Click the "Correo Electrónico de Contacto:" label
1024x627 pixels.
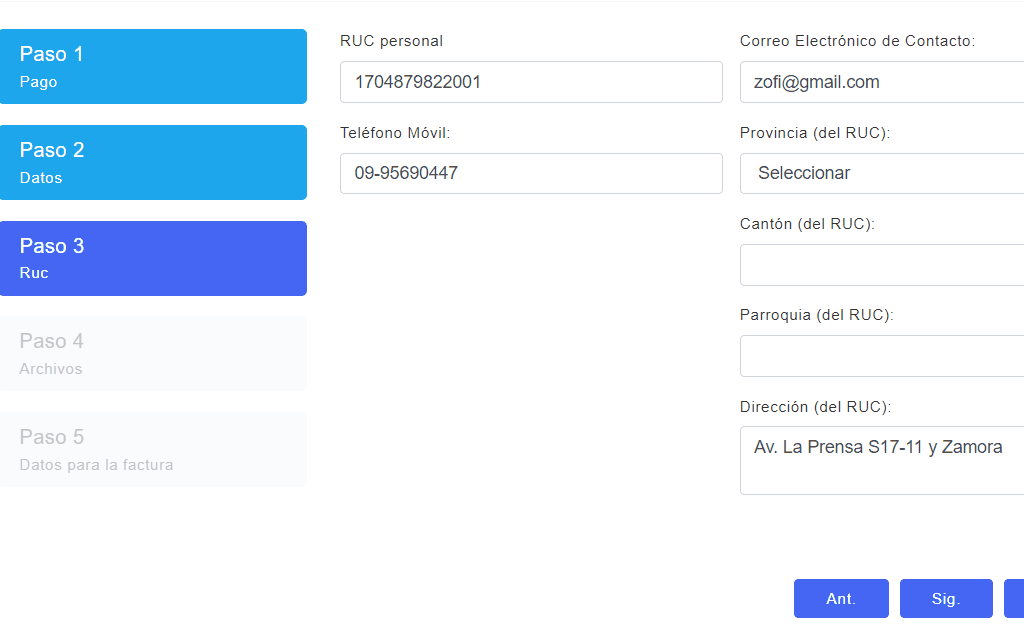(857, 41)
